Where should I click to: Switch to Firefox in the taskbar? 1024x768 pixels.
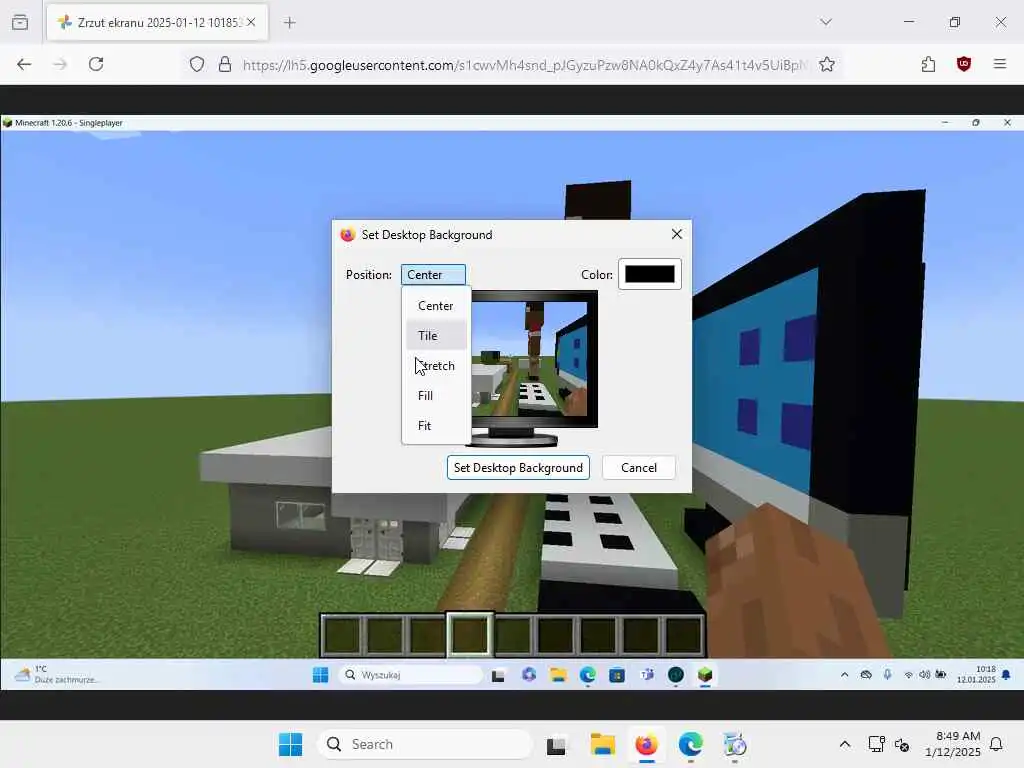click(x=646, y=744)
